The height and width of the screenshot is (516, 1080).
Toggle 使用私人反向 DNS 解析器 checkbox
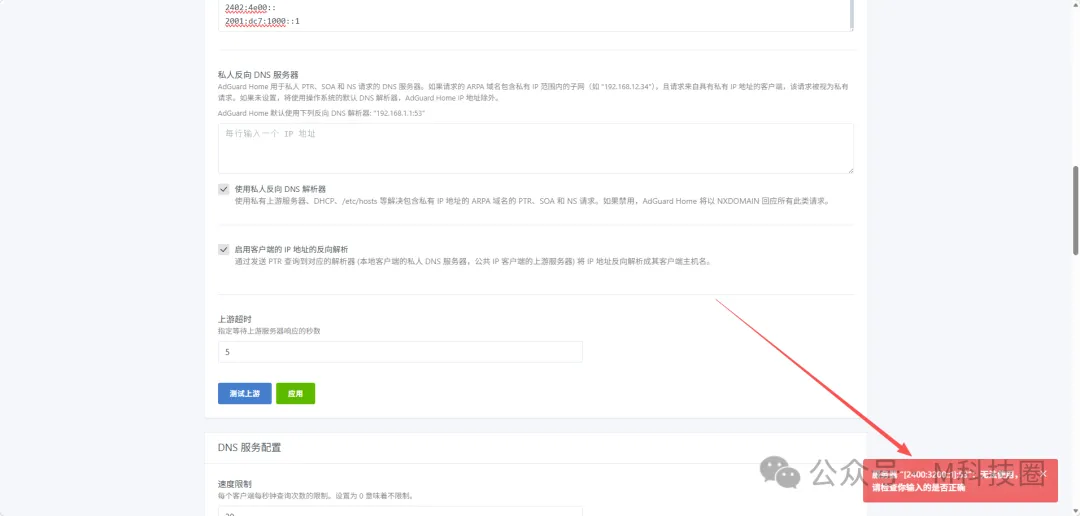[224, 189]
